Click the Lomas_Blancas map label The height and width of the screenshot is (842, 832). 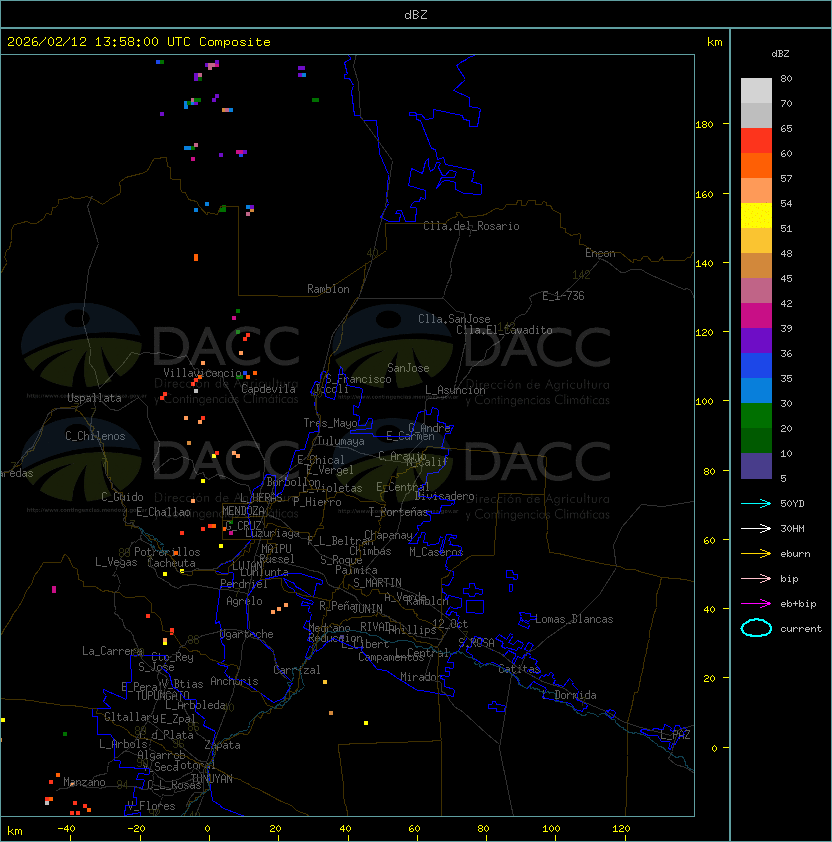574,619
